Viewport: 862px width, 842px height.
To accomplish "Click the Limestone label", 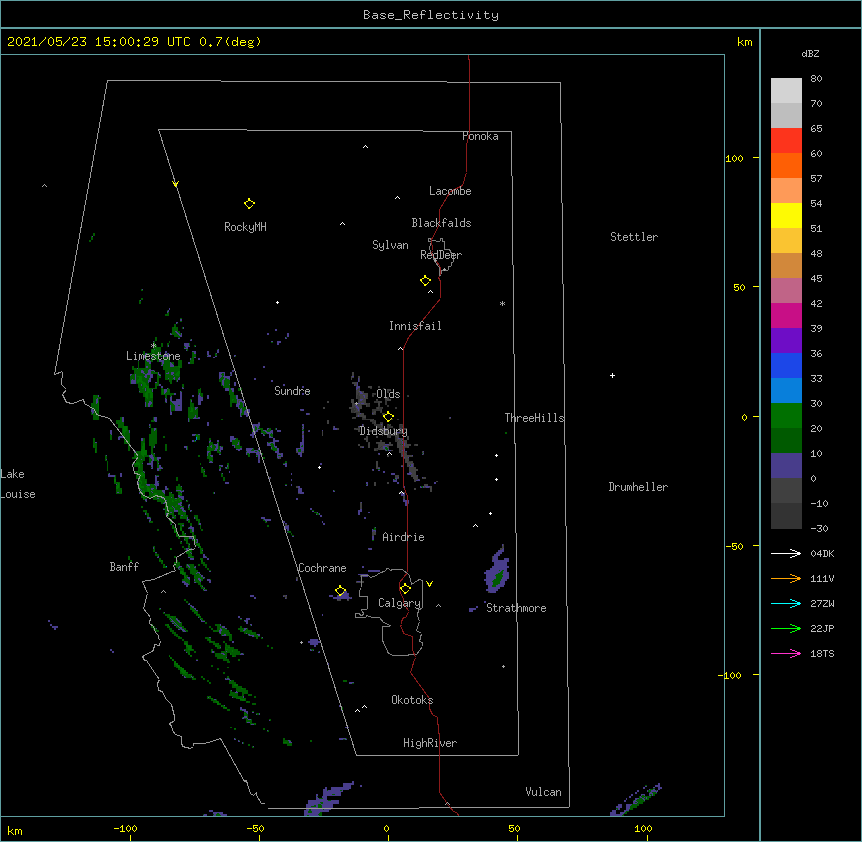I will pos(153,356).
